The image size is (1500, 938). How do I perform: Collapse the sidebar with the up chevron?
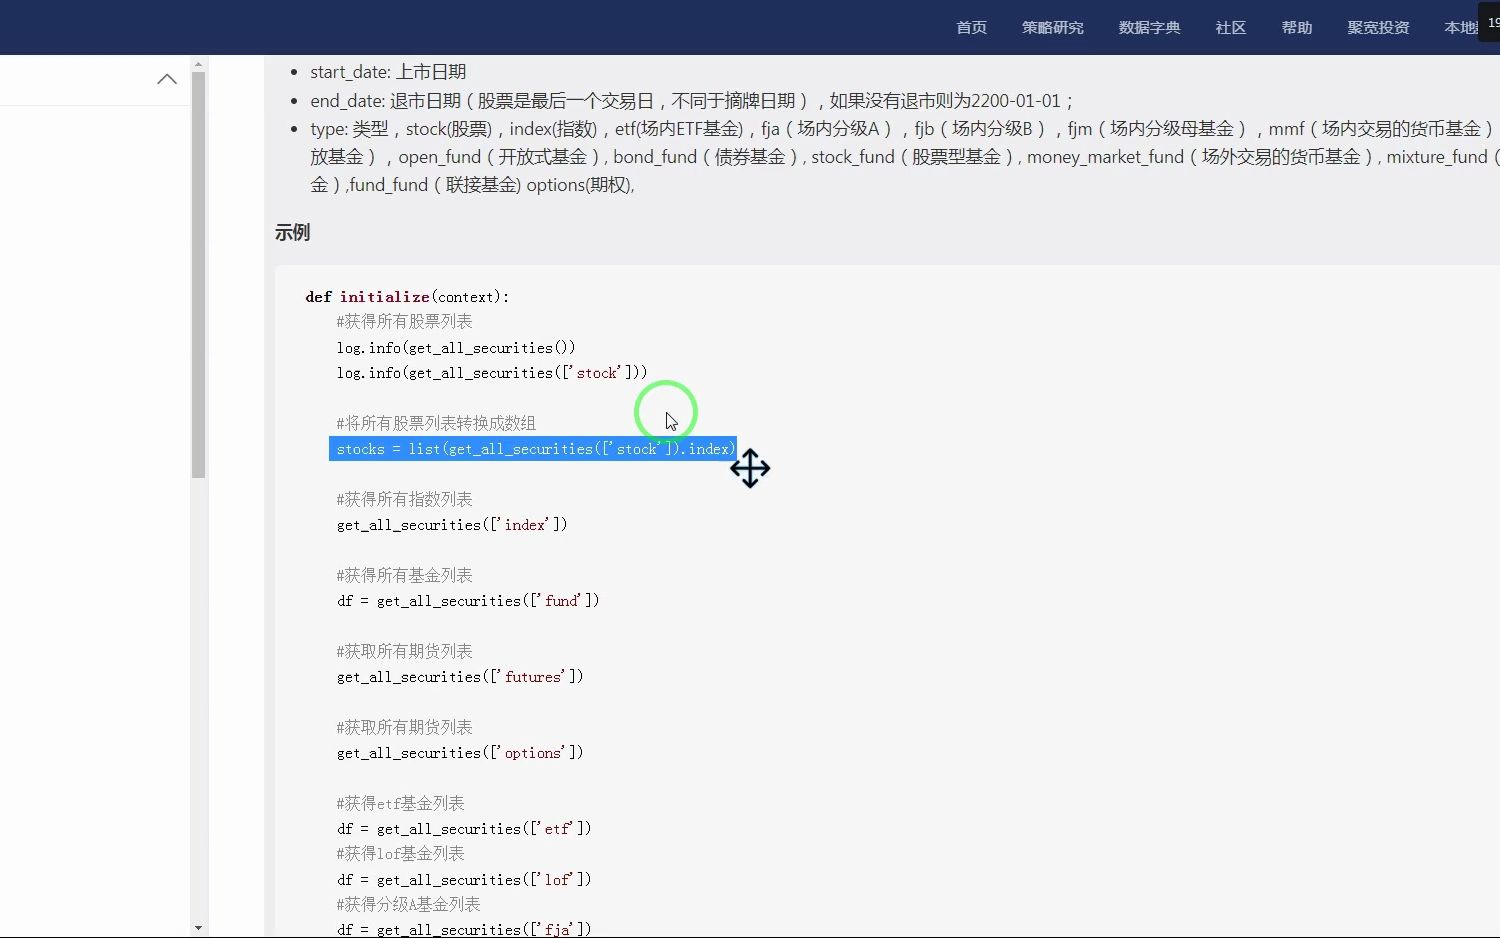point(167,79)
